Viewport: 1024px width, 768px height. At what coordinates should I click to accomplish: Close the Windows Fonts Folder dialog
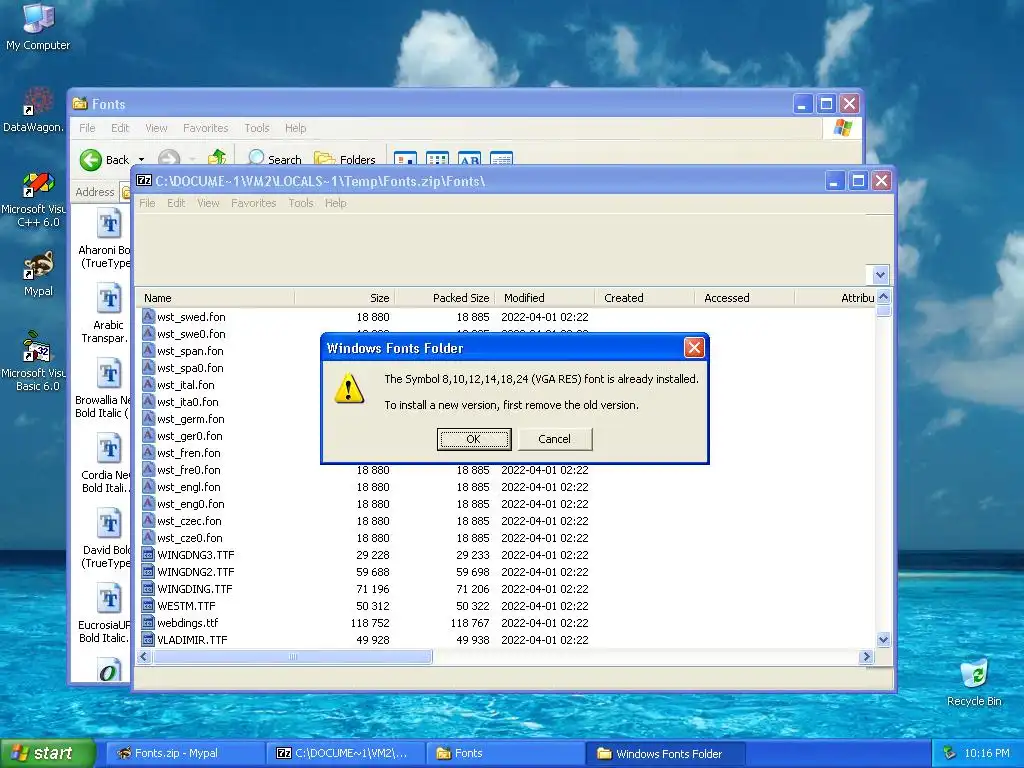pos(694,348)
